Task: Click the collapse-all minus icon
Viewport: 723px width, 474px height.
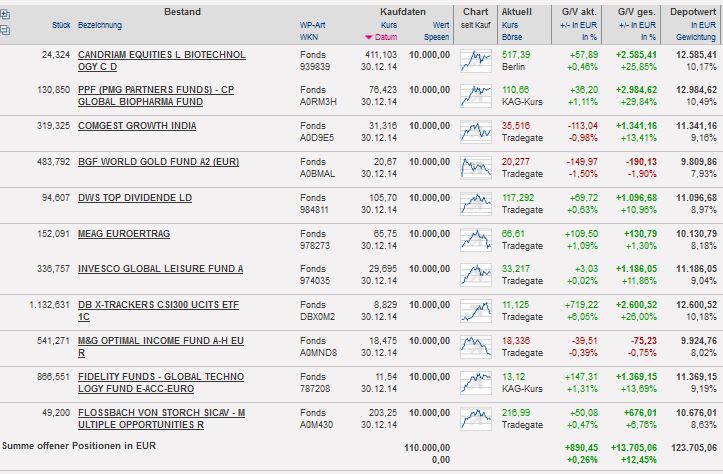Action: [6, 30]
